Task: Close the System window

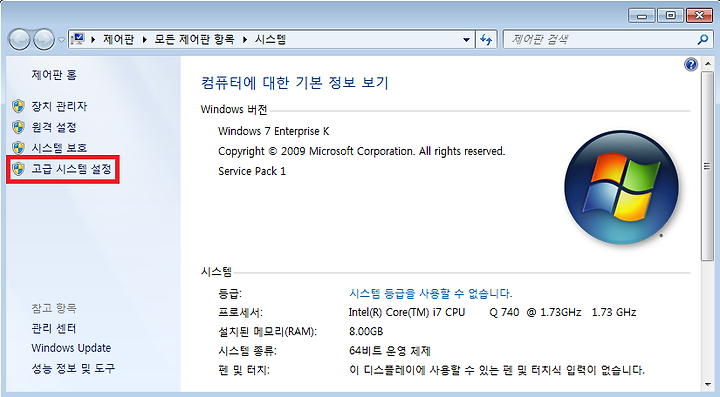Action: tap(699, 16)
